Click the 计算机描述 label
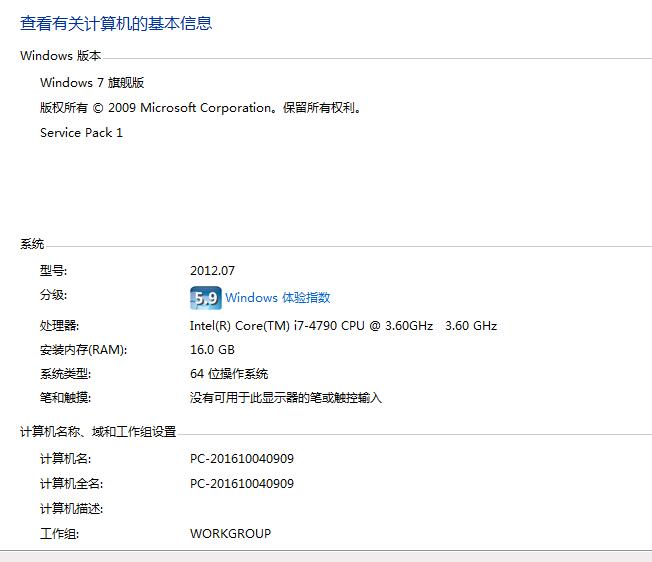This screenshot has width=652, height=562. click(x=72, y=509)
